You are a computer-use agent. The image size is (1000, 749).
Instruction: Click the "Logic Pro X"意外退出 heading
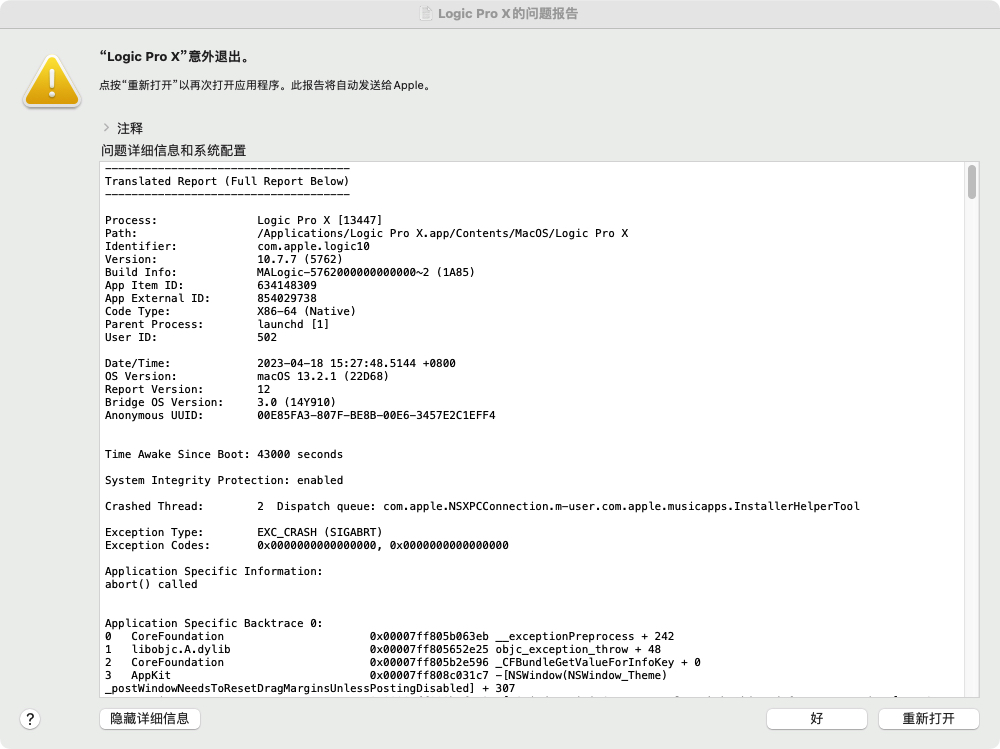coord(174,57)
